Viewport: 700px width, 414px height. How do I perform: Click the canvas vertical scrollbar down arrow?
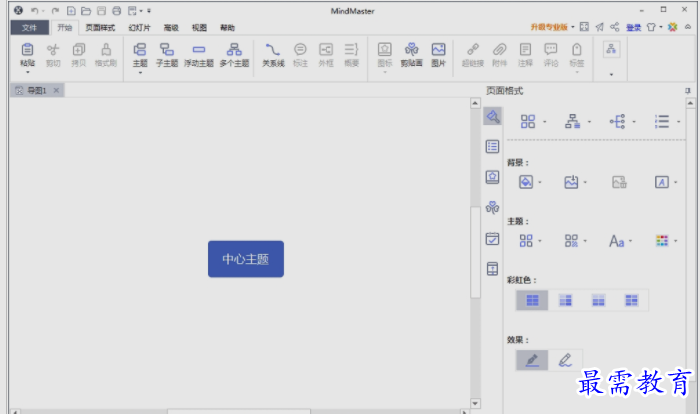(475, 403)
